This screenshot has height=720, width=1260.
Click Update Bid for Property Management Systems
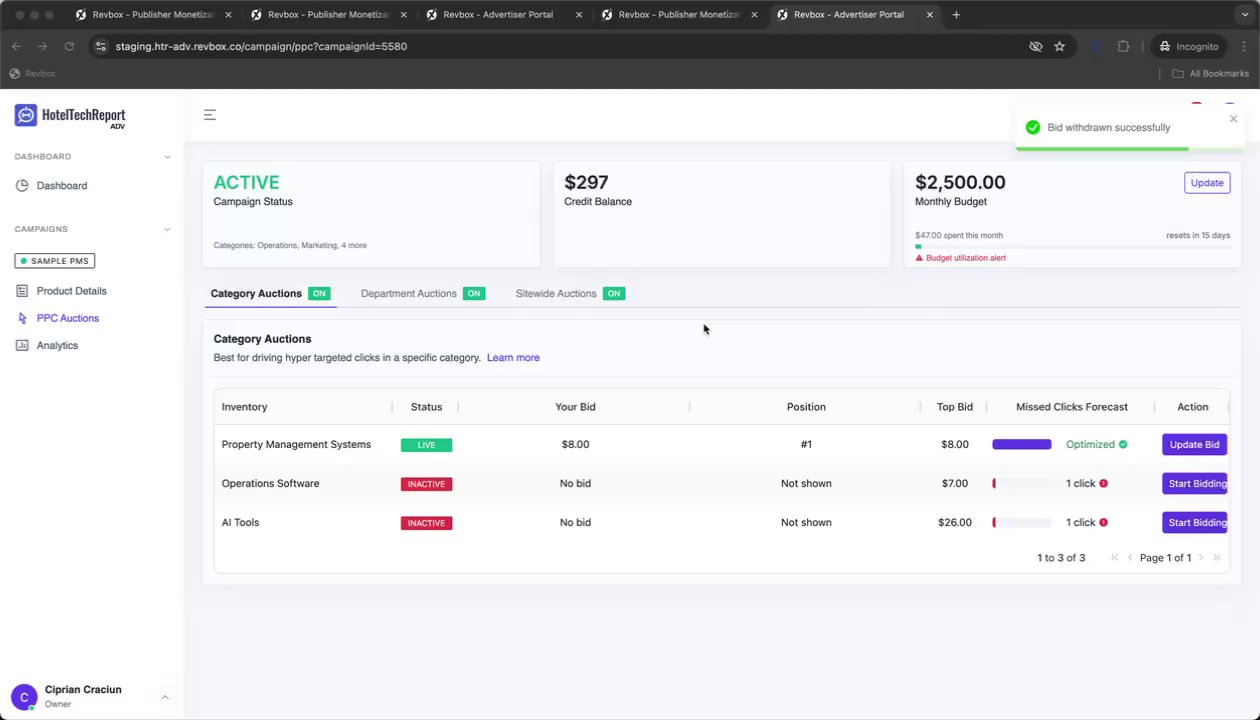click(x=1194, y=444)
